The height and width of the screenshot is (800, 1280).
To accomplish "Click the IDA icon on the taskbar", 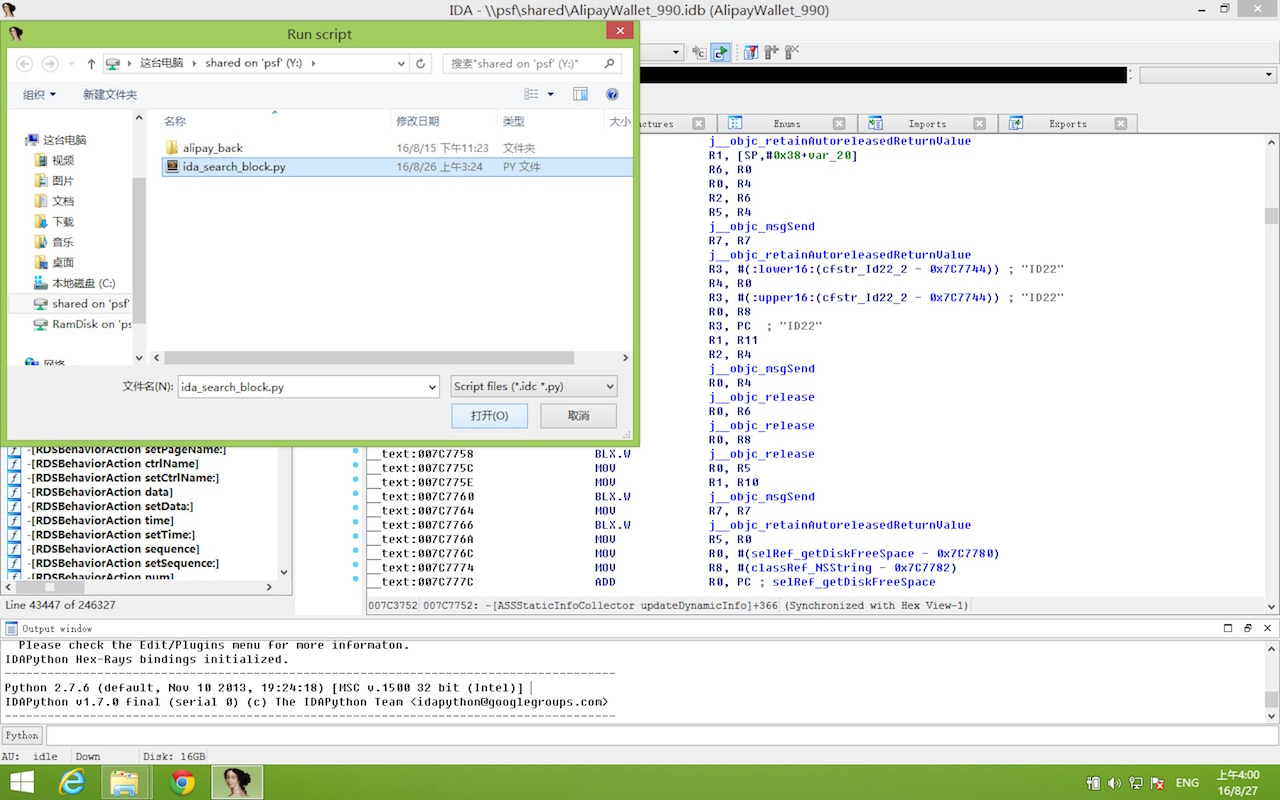I will point(238,782).
